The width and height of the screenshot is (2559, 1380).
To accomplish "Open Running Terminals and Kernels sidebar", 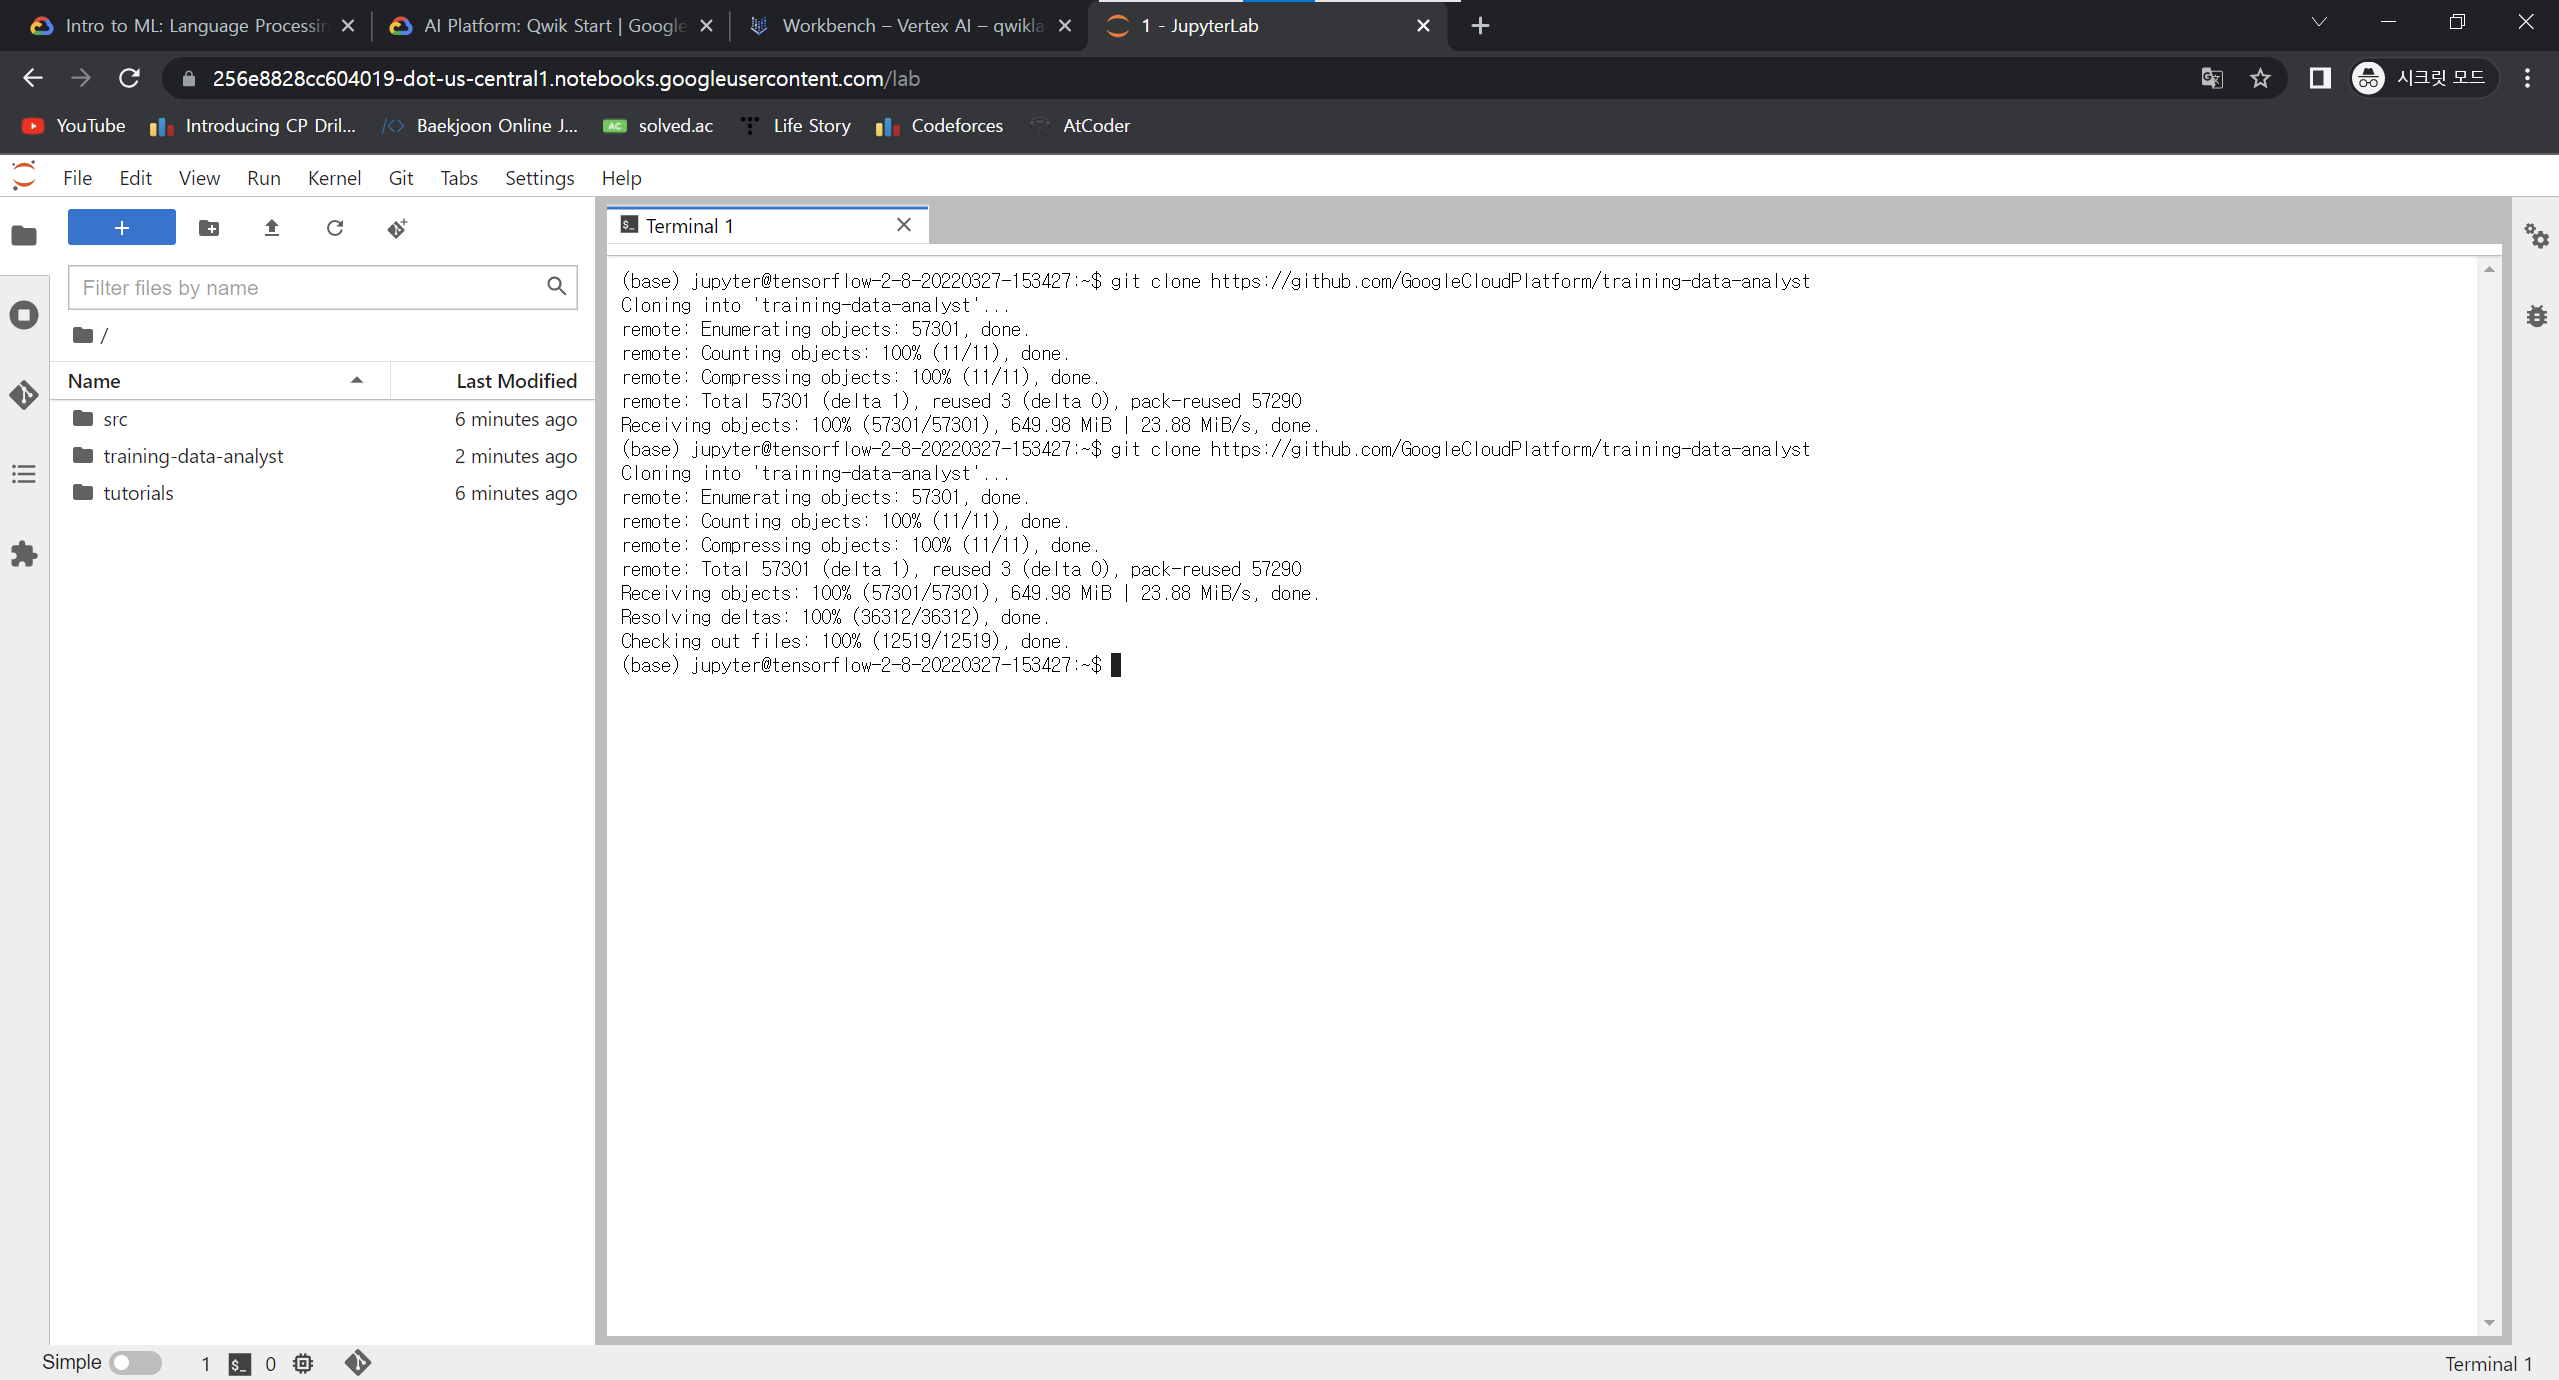I will pos(24,315).
